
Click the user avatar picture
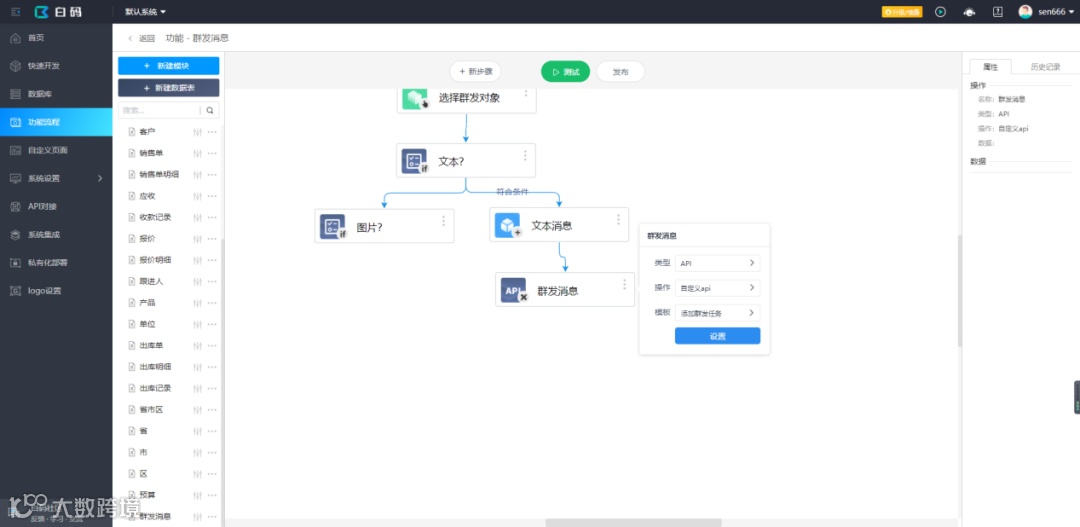pos(1025,12)
